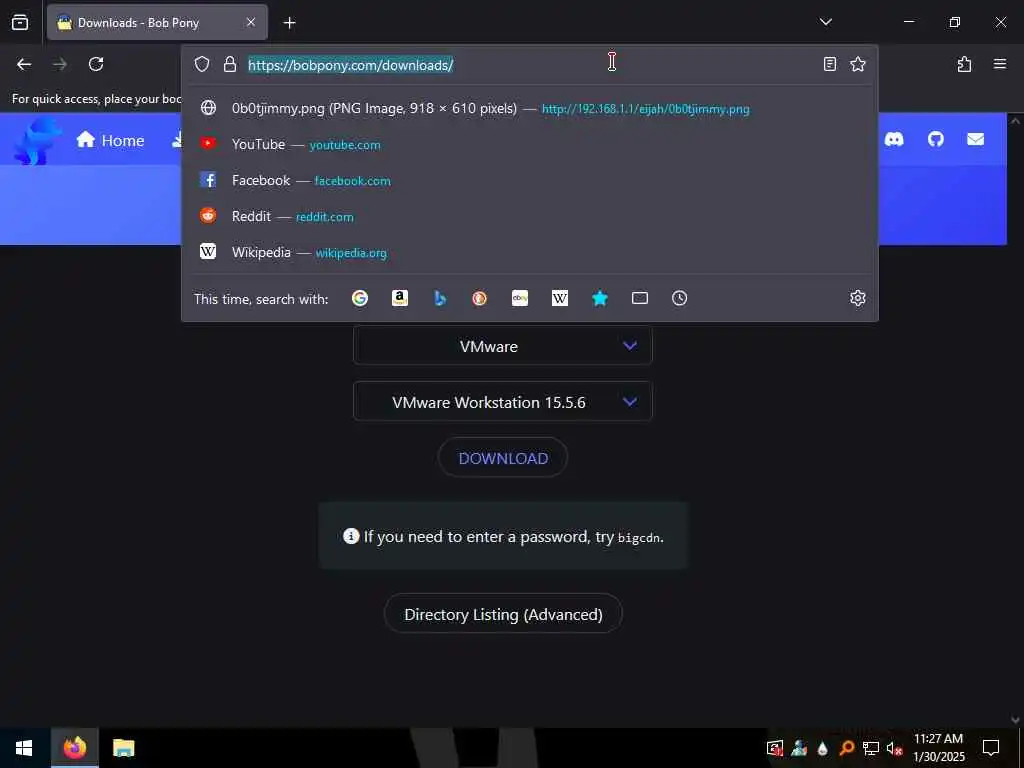Click the water drop tray icon

click(x=823, y=748)
